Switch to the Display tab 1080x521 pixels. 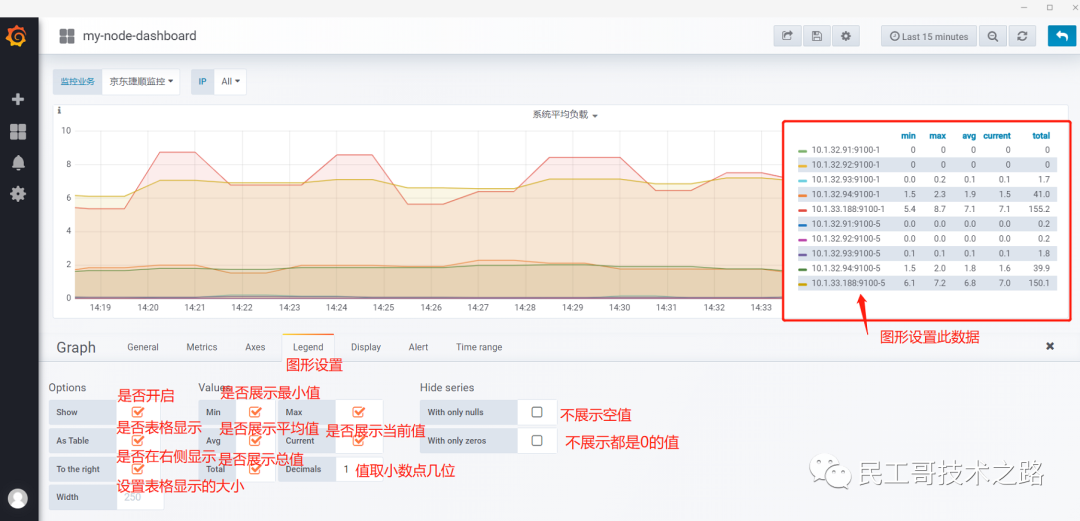[x=366, y=347]
